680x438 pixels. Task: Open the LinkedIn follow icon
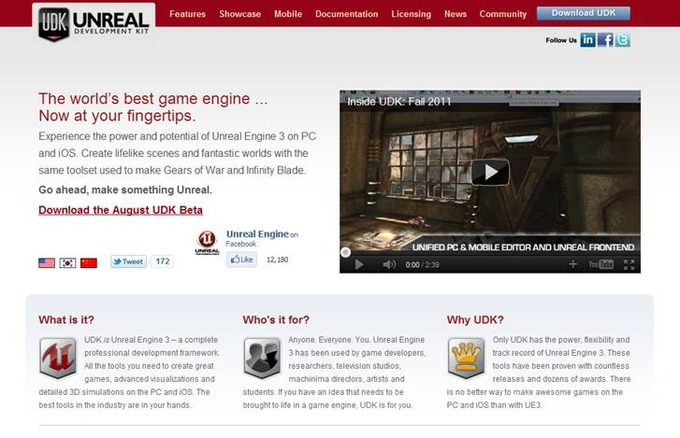tap(588, 40)
